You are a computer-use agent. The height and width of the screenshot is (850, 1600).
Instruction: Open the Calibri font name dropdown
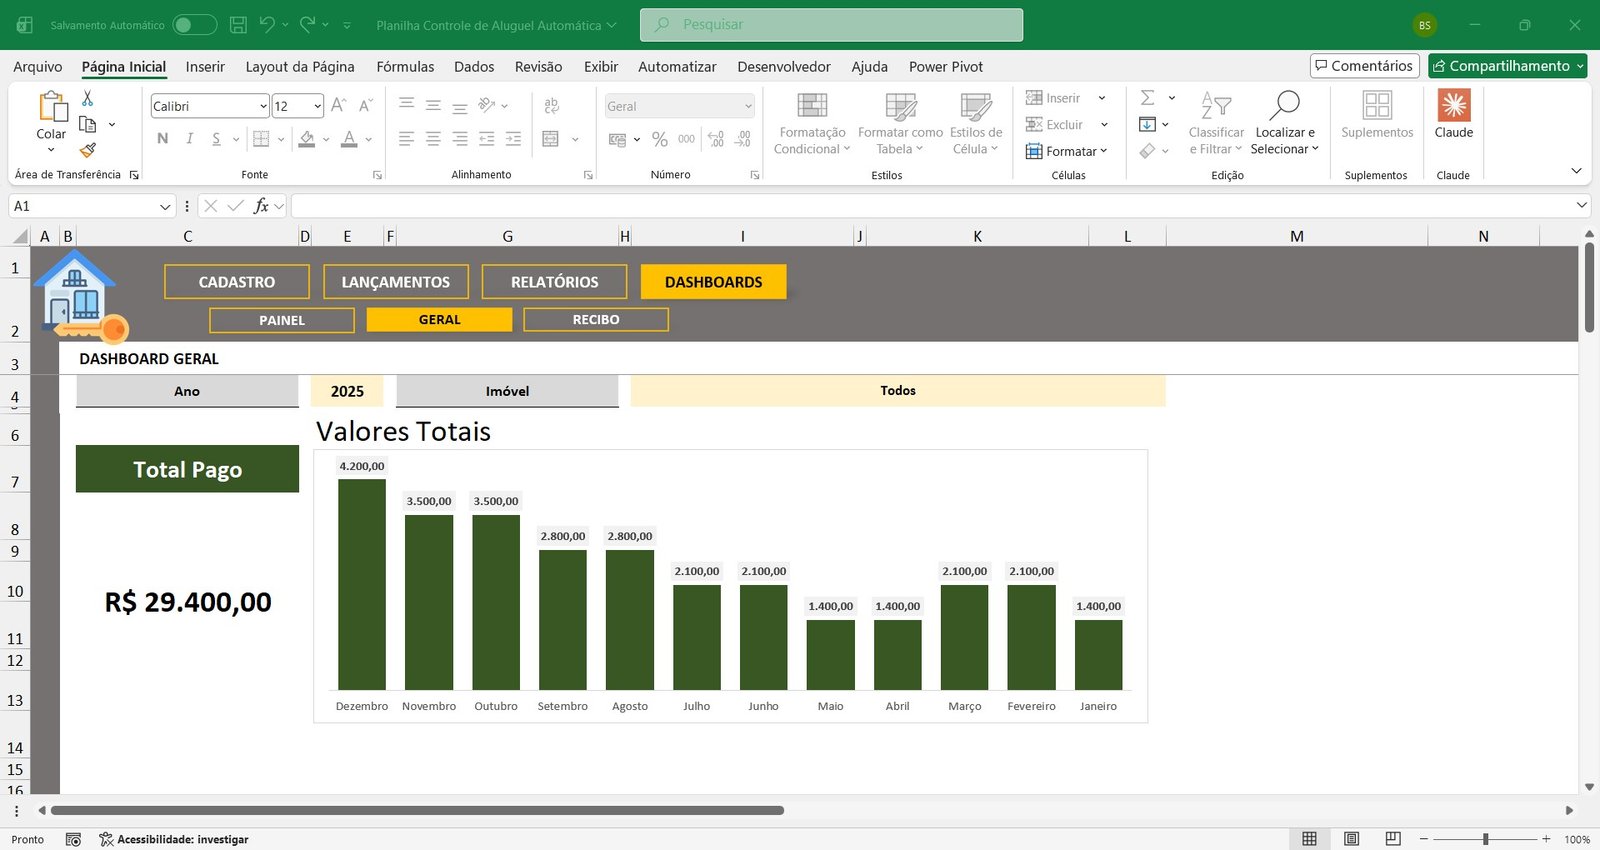[x=263, y=106]
